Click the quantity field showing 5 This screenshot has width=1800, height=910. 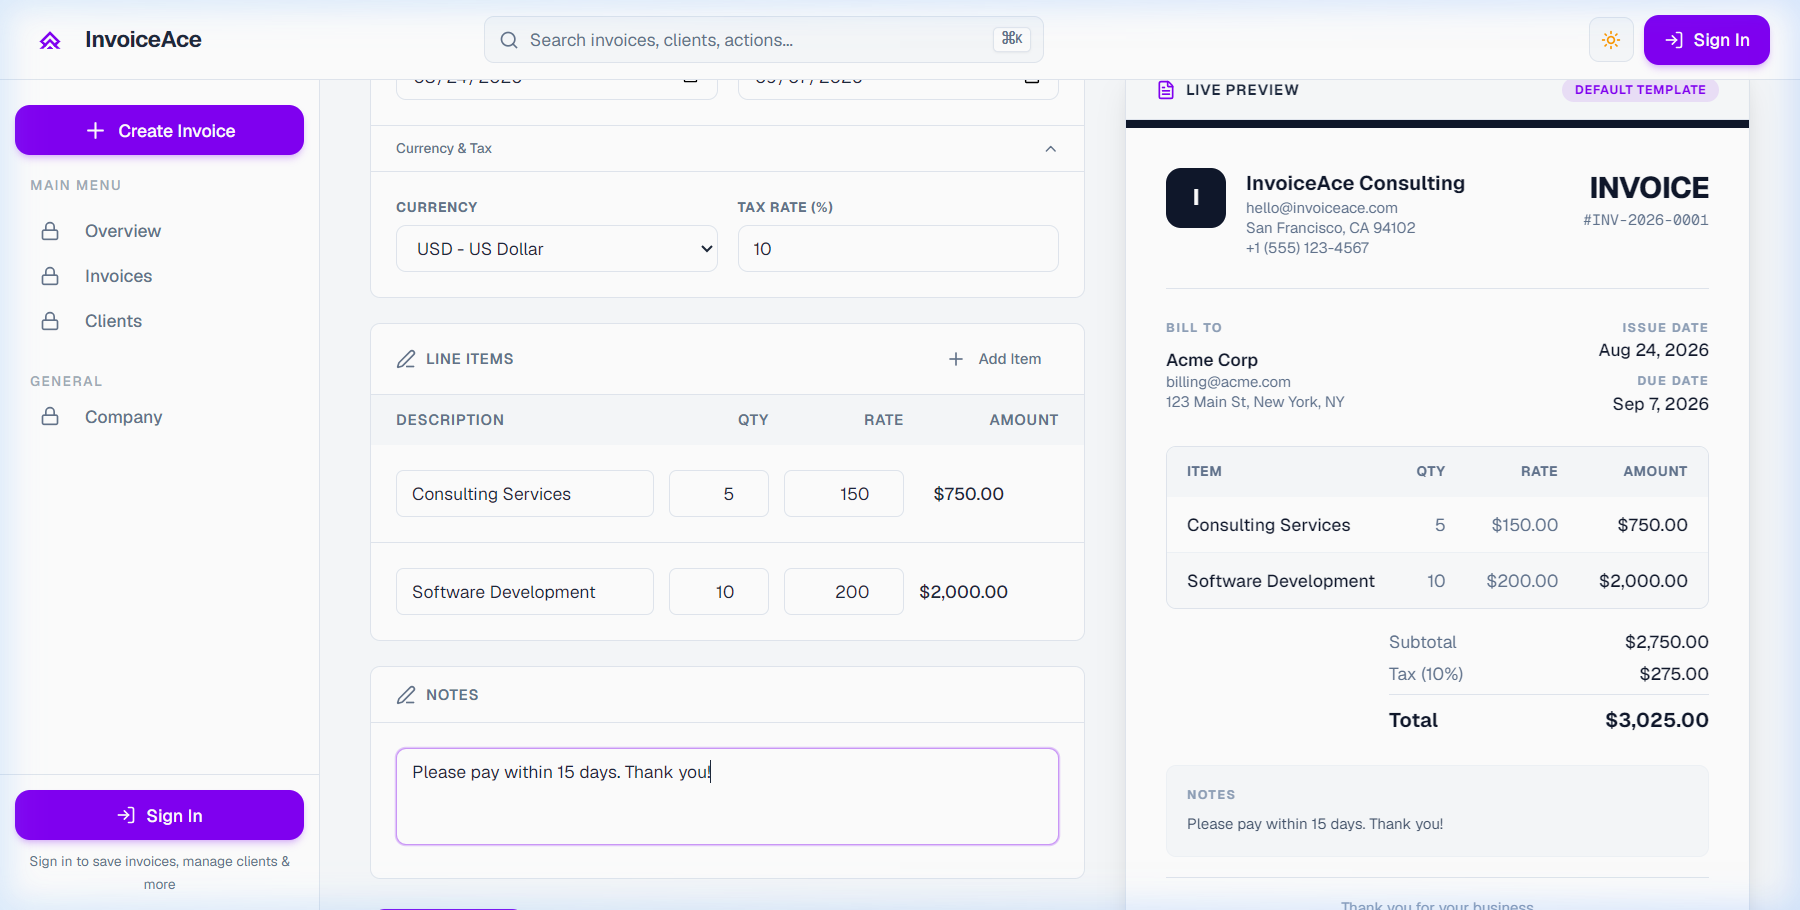click(719, 494)
